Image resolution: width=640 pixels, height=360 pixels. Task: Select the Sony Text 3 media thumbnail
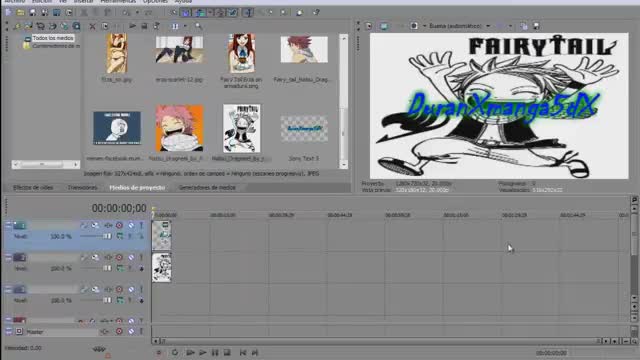point(304,129)
